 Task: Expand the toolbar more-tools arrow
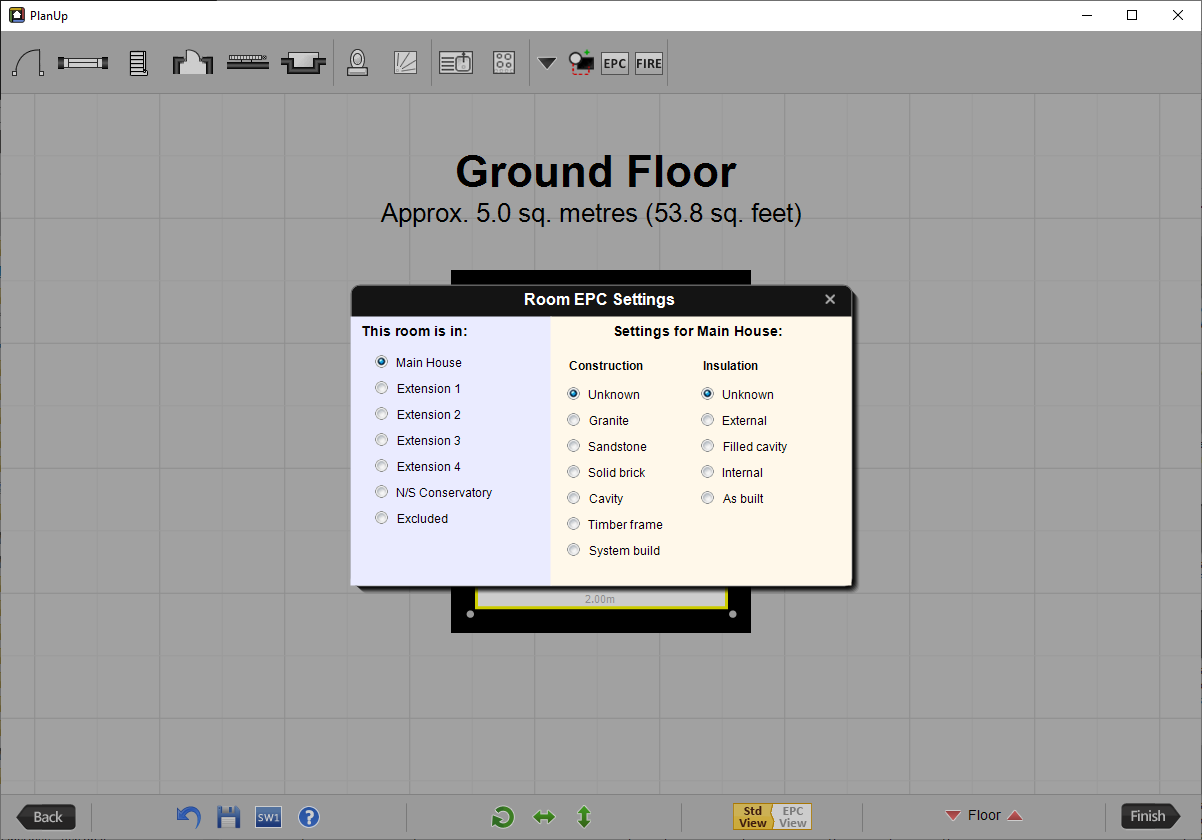[546, 63]
